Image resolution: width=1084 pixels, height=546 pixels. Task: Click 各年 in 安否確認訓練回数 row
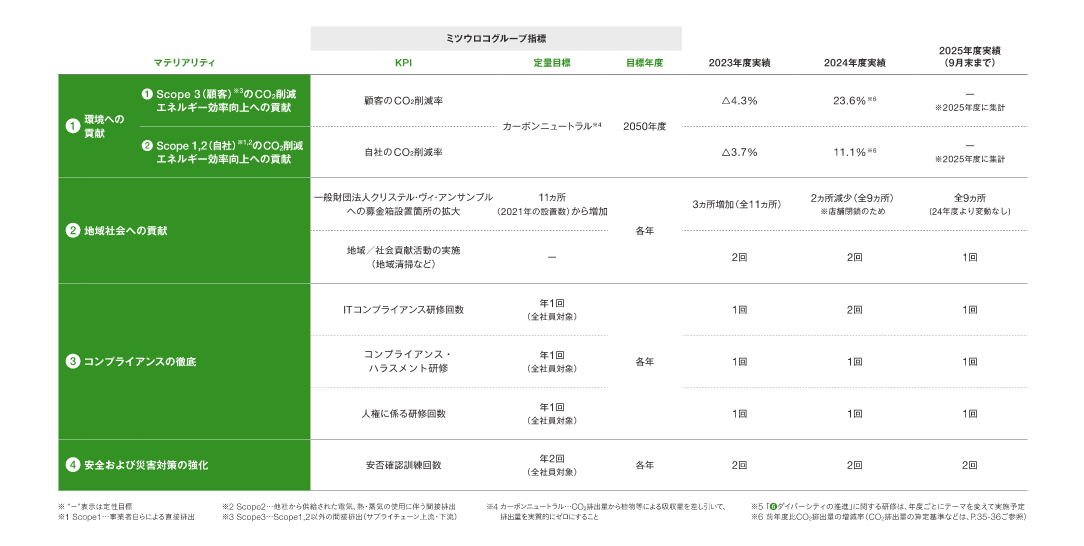point(644,465)
